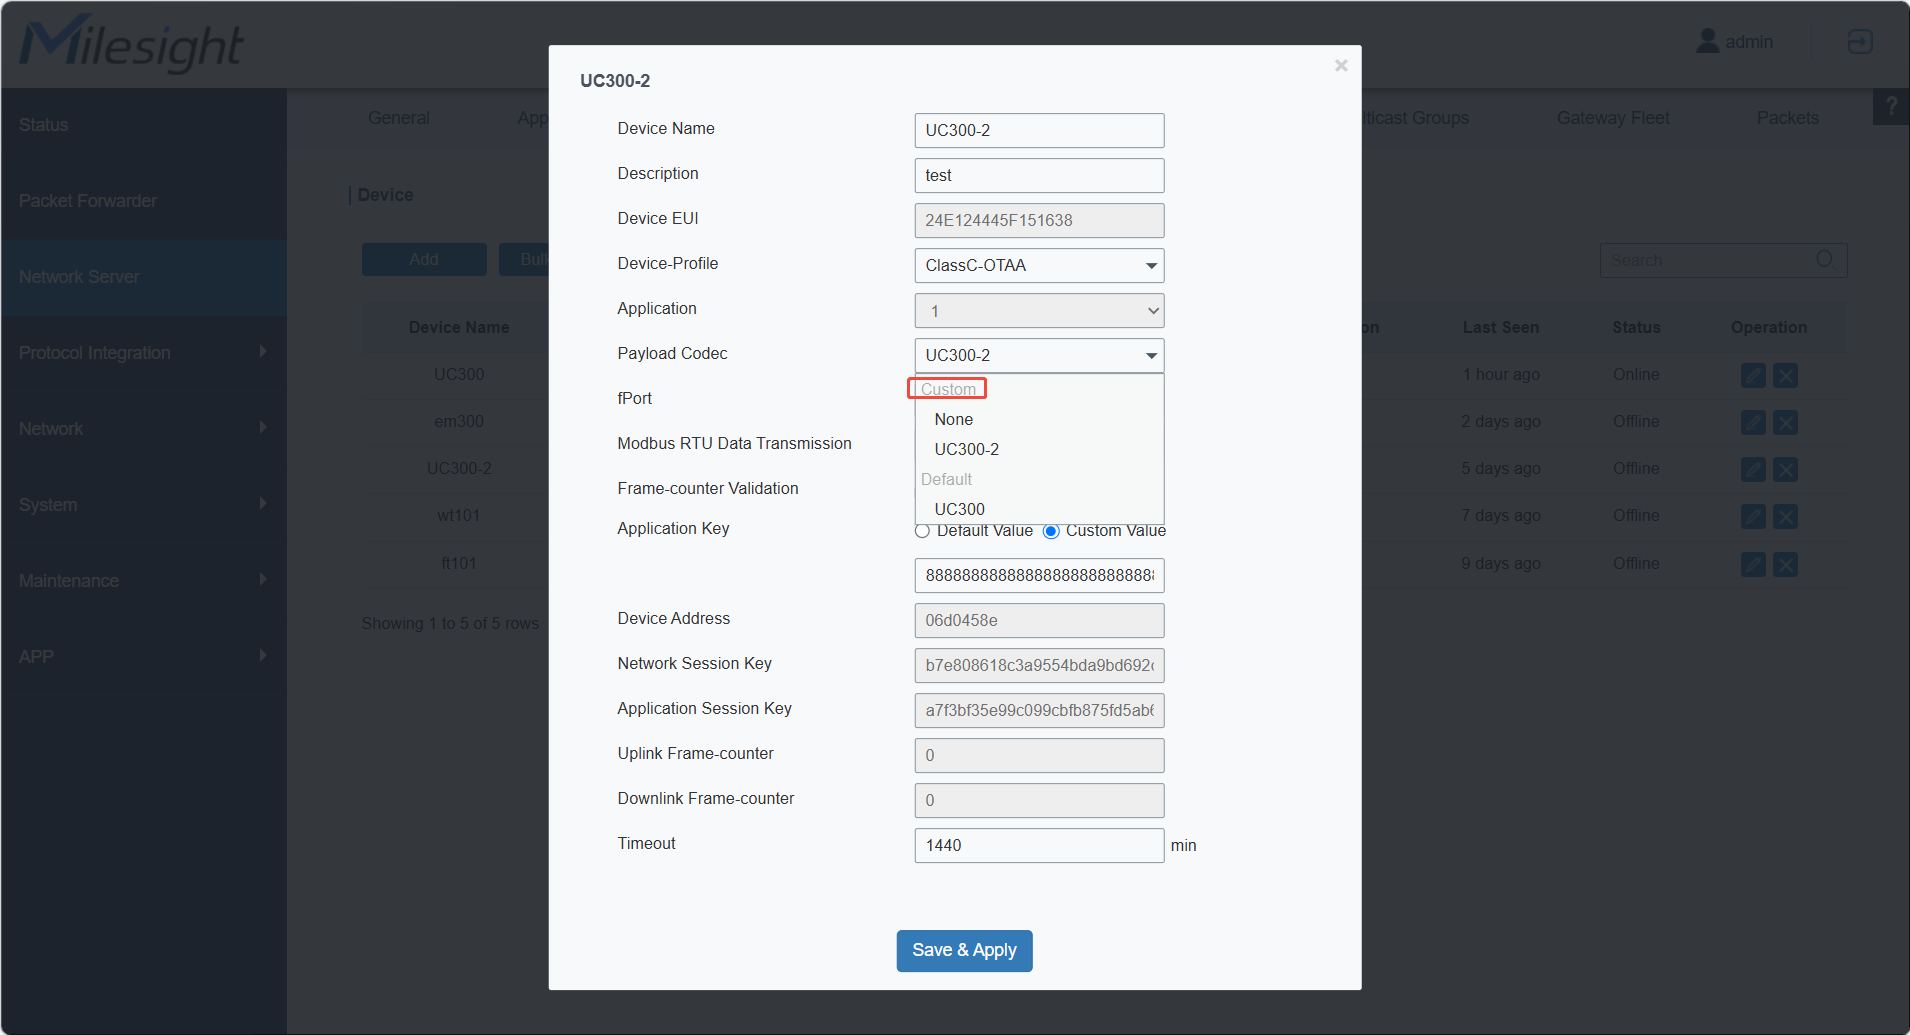Screen dimensions: 1910x1035
Task: Open the help question mark icon
Action: (x=1891, y=106)
